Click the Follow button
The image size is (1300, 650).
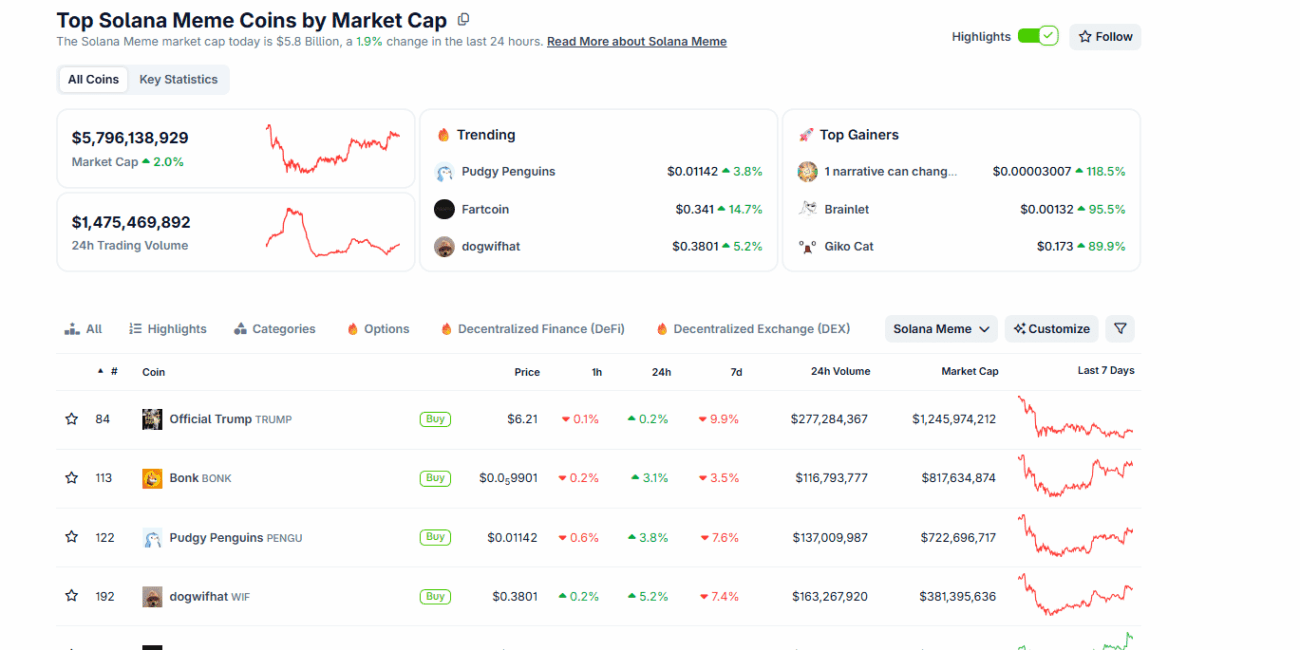pos(1105,37)
